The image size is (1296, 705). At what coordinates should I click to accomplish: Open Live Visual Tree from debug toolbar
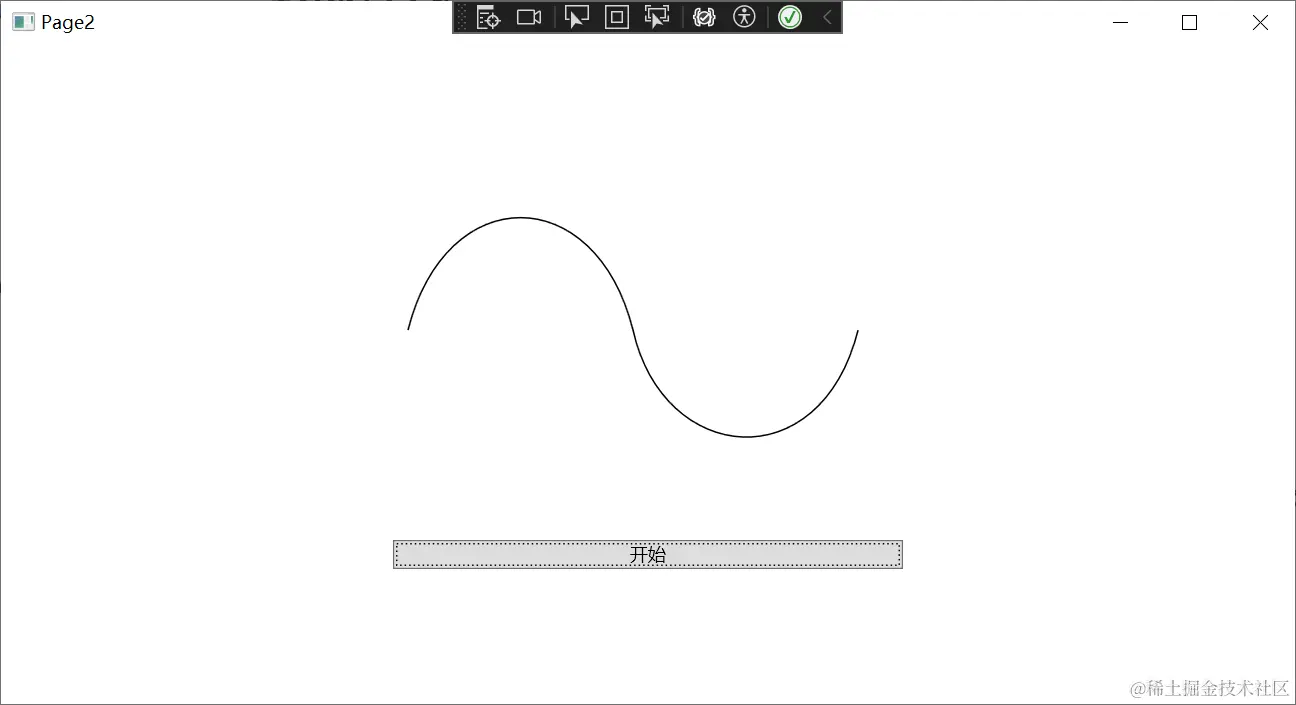click(x=488, y=17)
